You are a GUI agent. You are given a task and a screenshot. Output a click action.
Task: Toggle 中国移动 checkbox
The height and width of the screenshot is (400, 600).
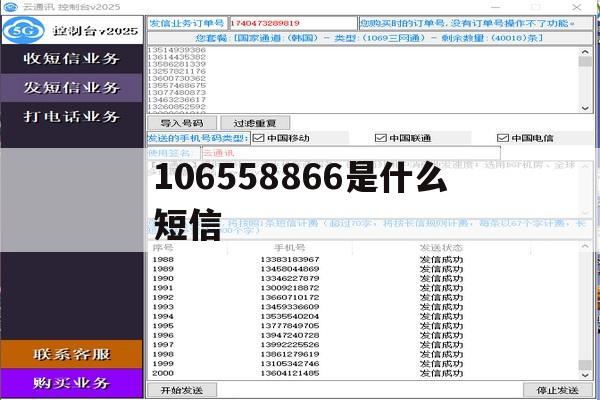click(259, 138)
